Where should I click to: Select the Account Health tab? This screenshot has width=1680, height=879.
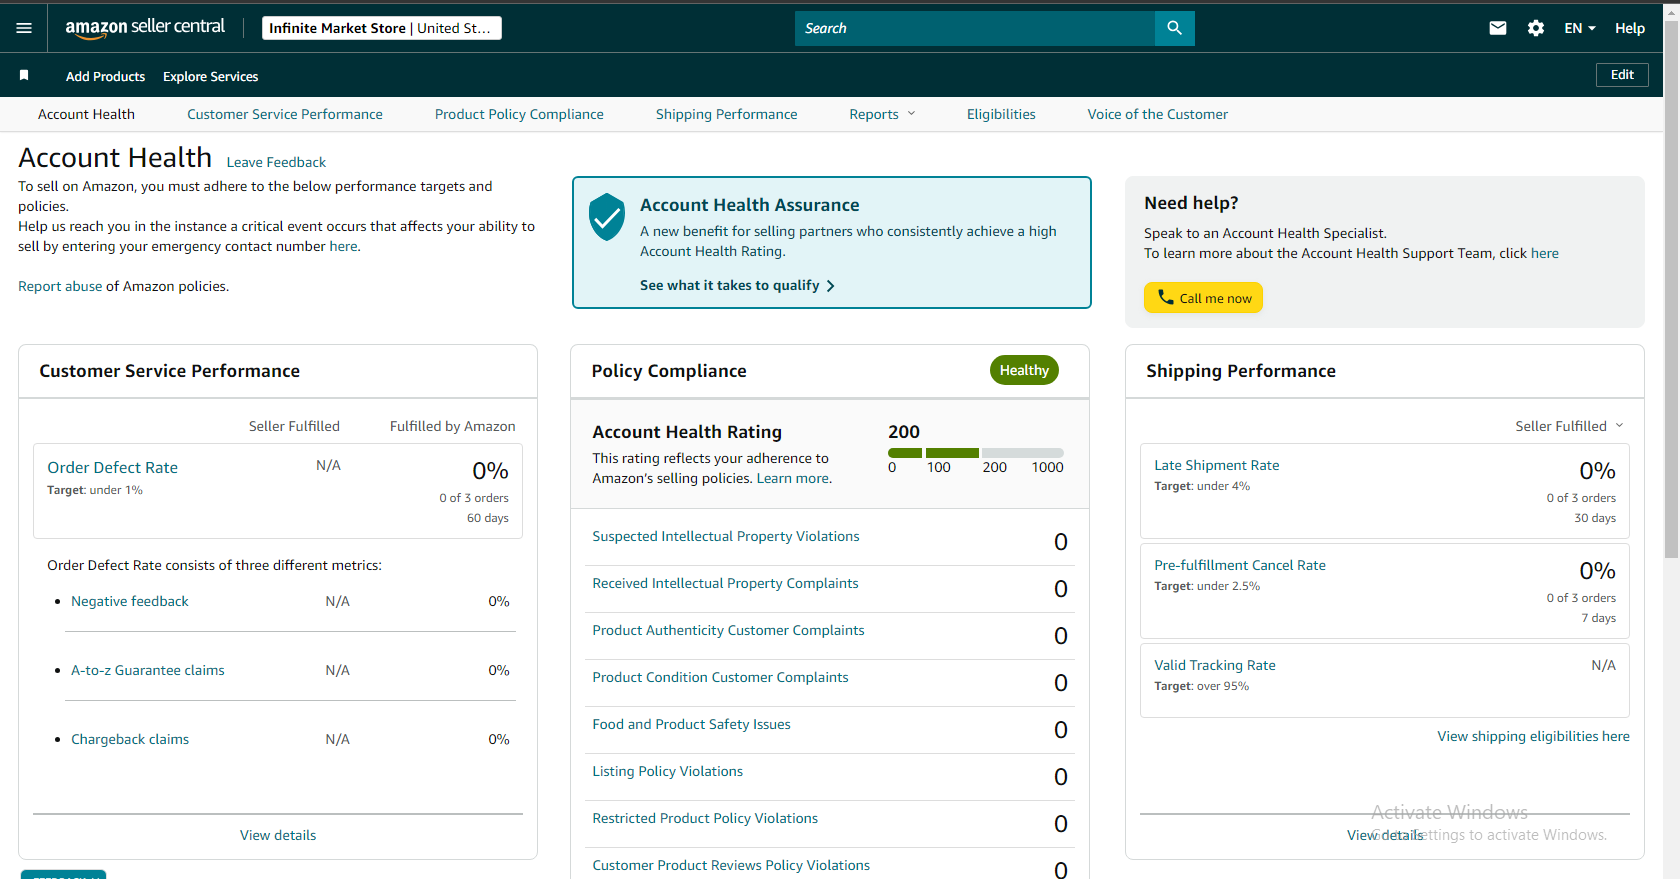click(x=86, y=114)
